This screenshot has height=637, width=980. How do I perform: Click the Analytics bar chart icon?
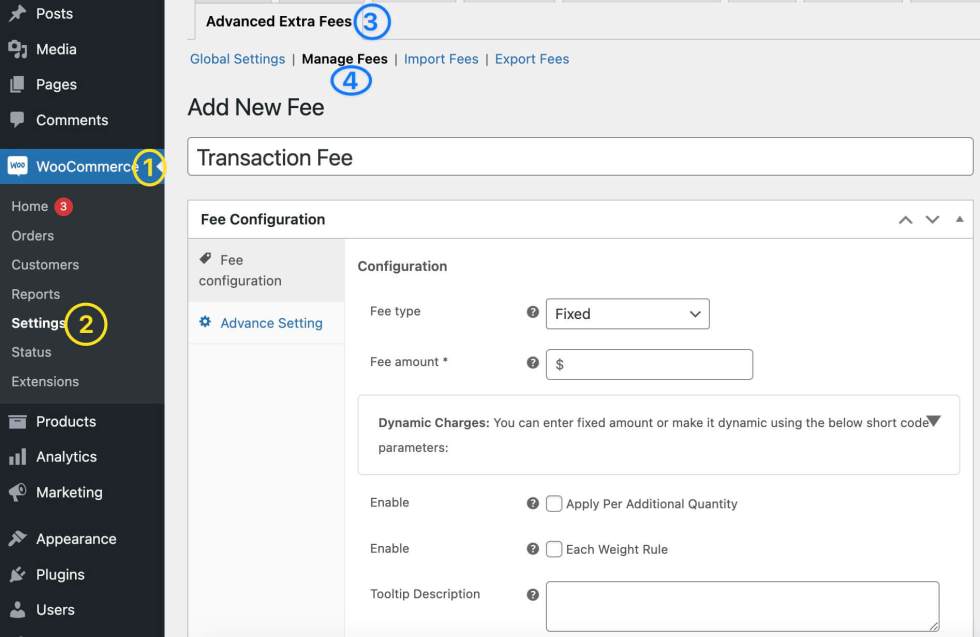[x=18, y=457]
